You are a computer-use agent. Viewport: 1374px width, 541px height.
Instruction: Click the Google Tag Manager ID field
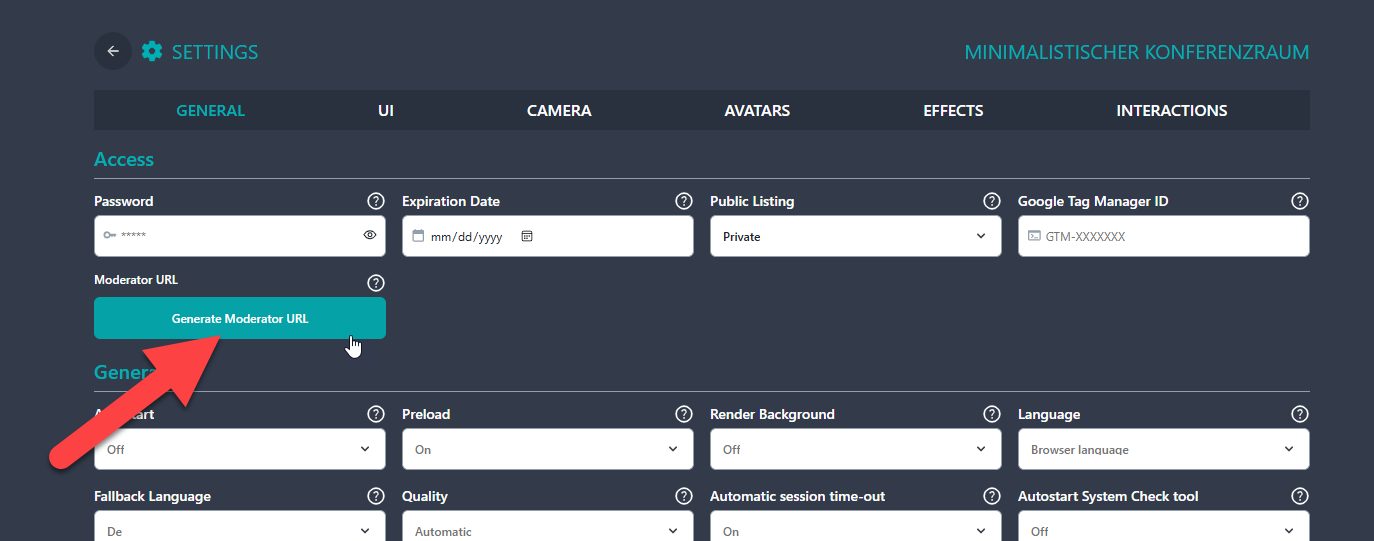tap(1163, 236)
